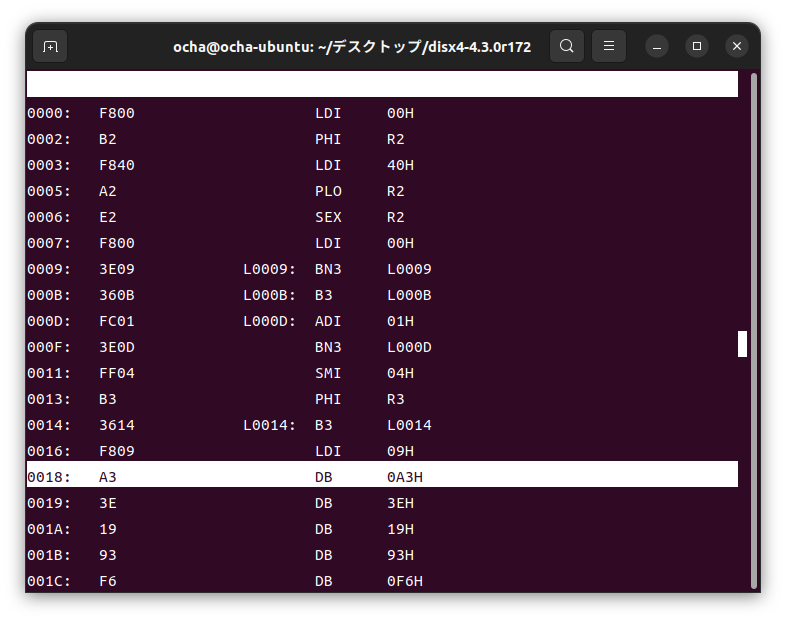786x621 pixels.
Task: Click the L0009: label
Action: [x=269, y=269]
